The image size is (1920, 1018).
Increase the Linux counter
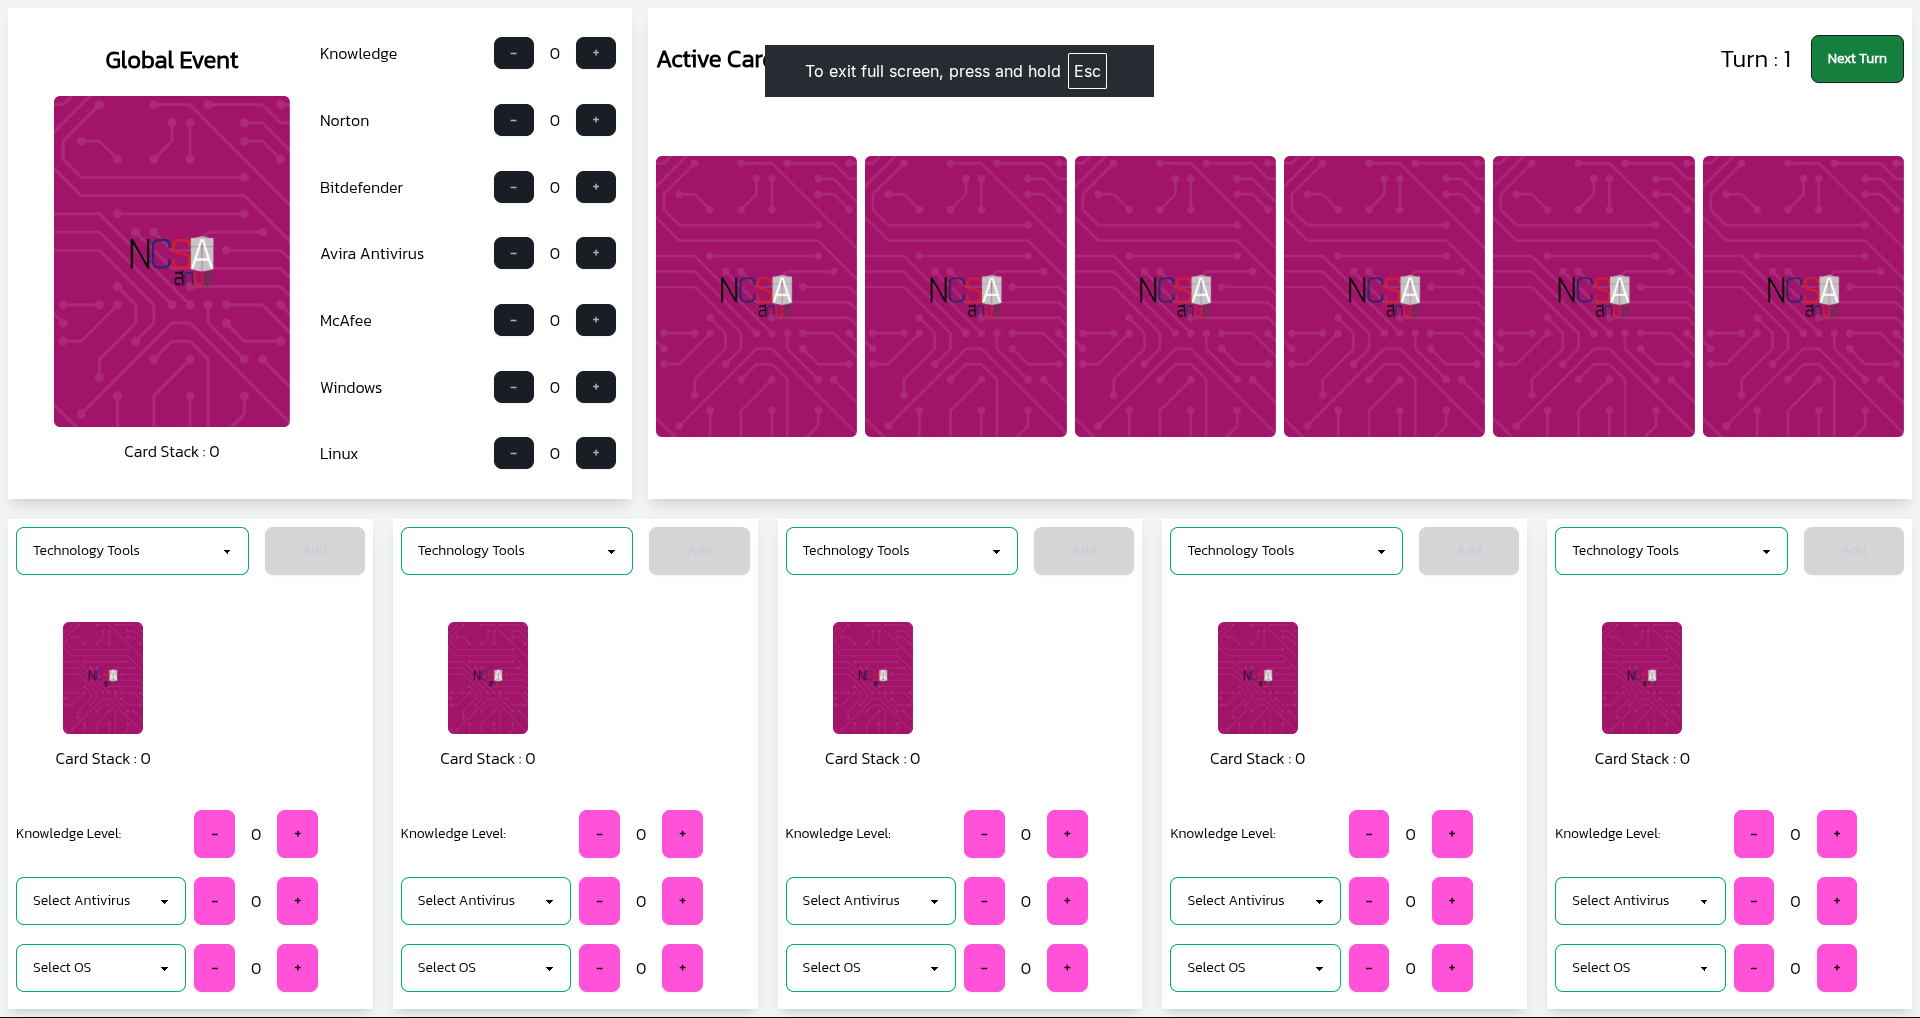595,453
